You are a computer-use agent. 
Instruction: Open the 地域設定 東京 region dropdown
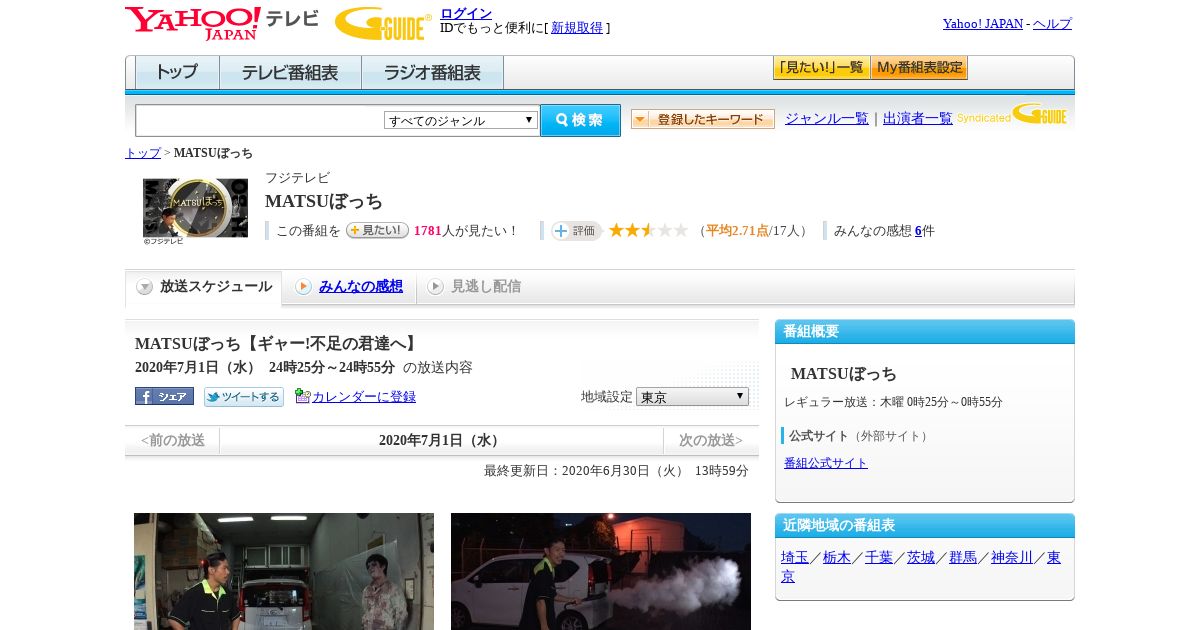click(692, 396)
